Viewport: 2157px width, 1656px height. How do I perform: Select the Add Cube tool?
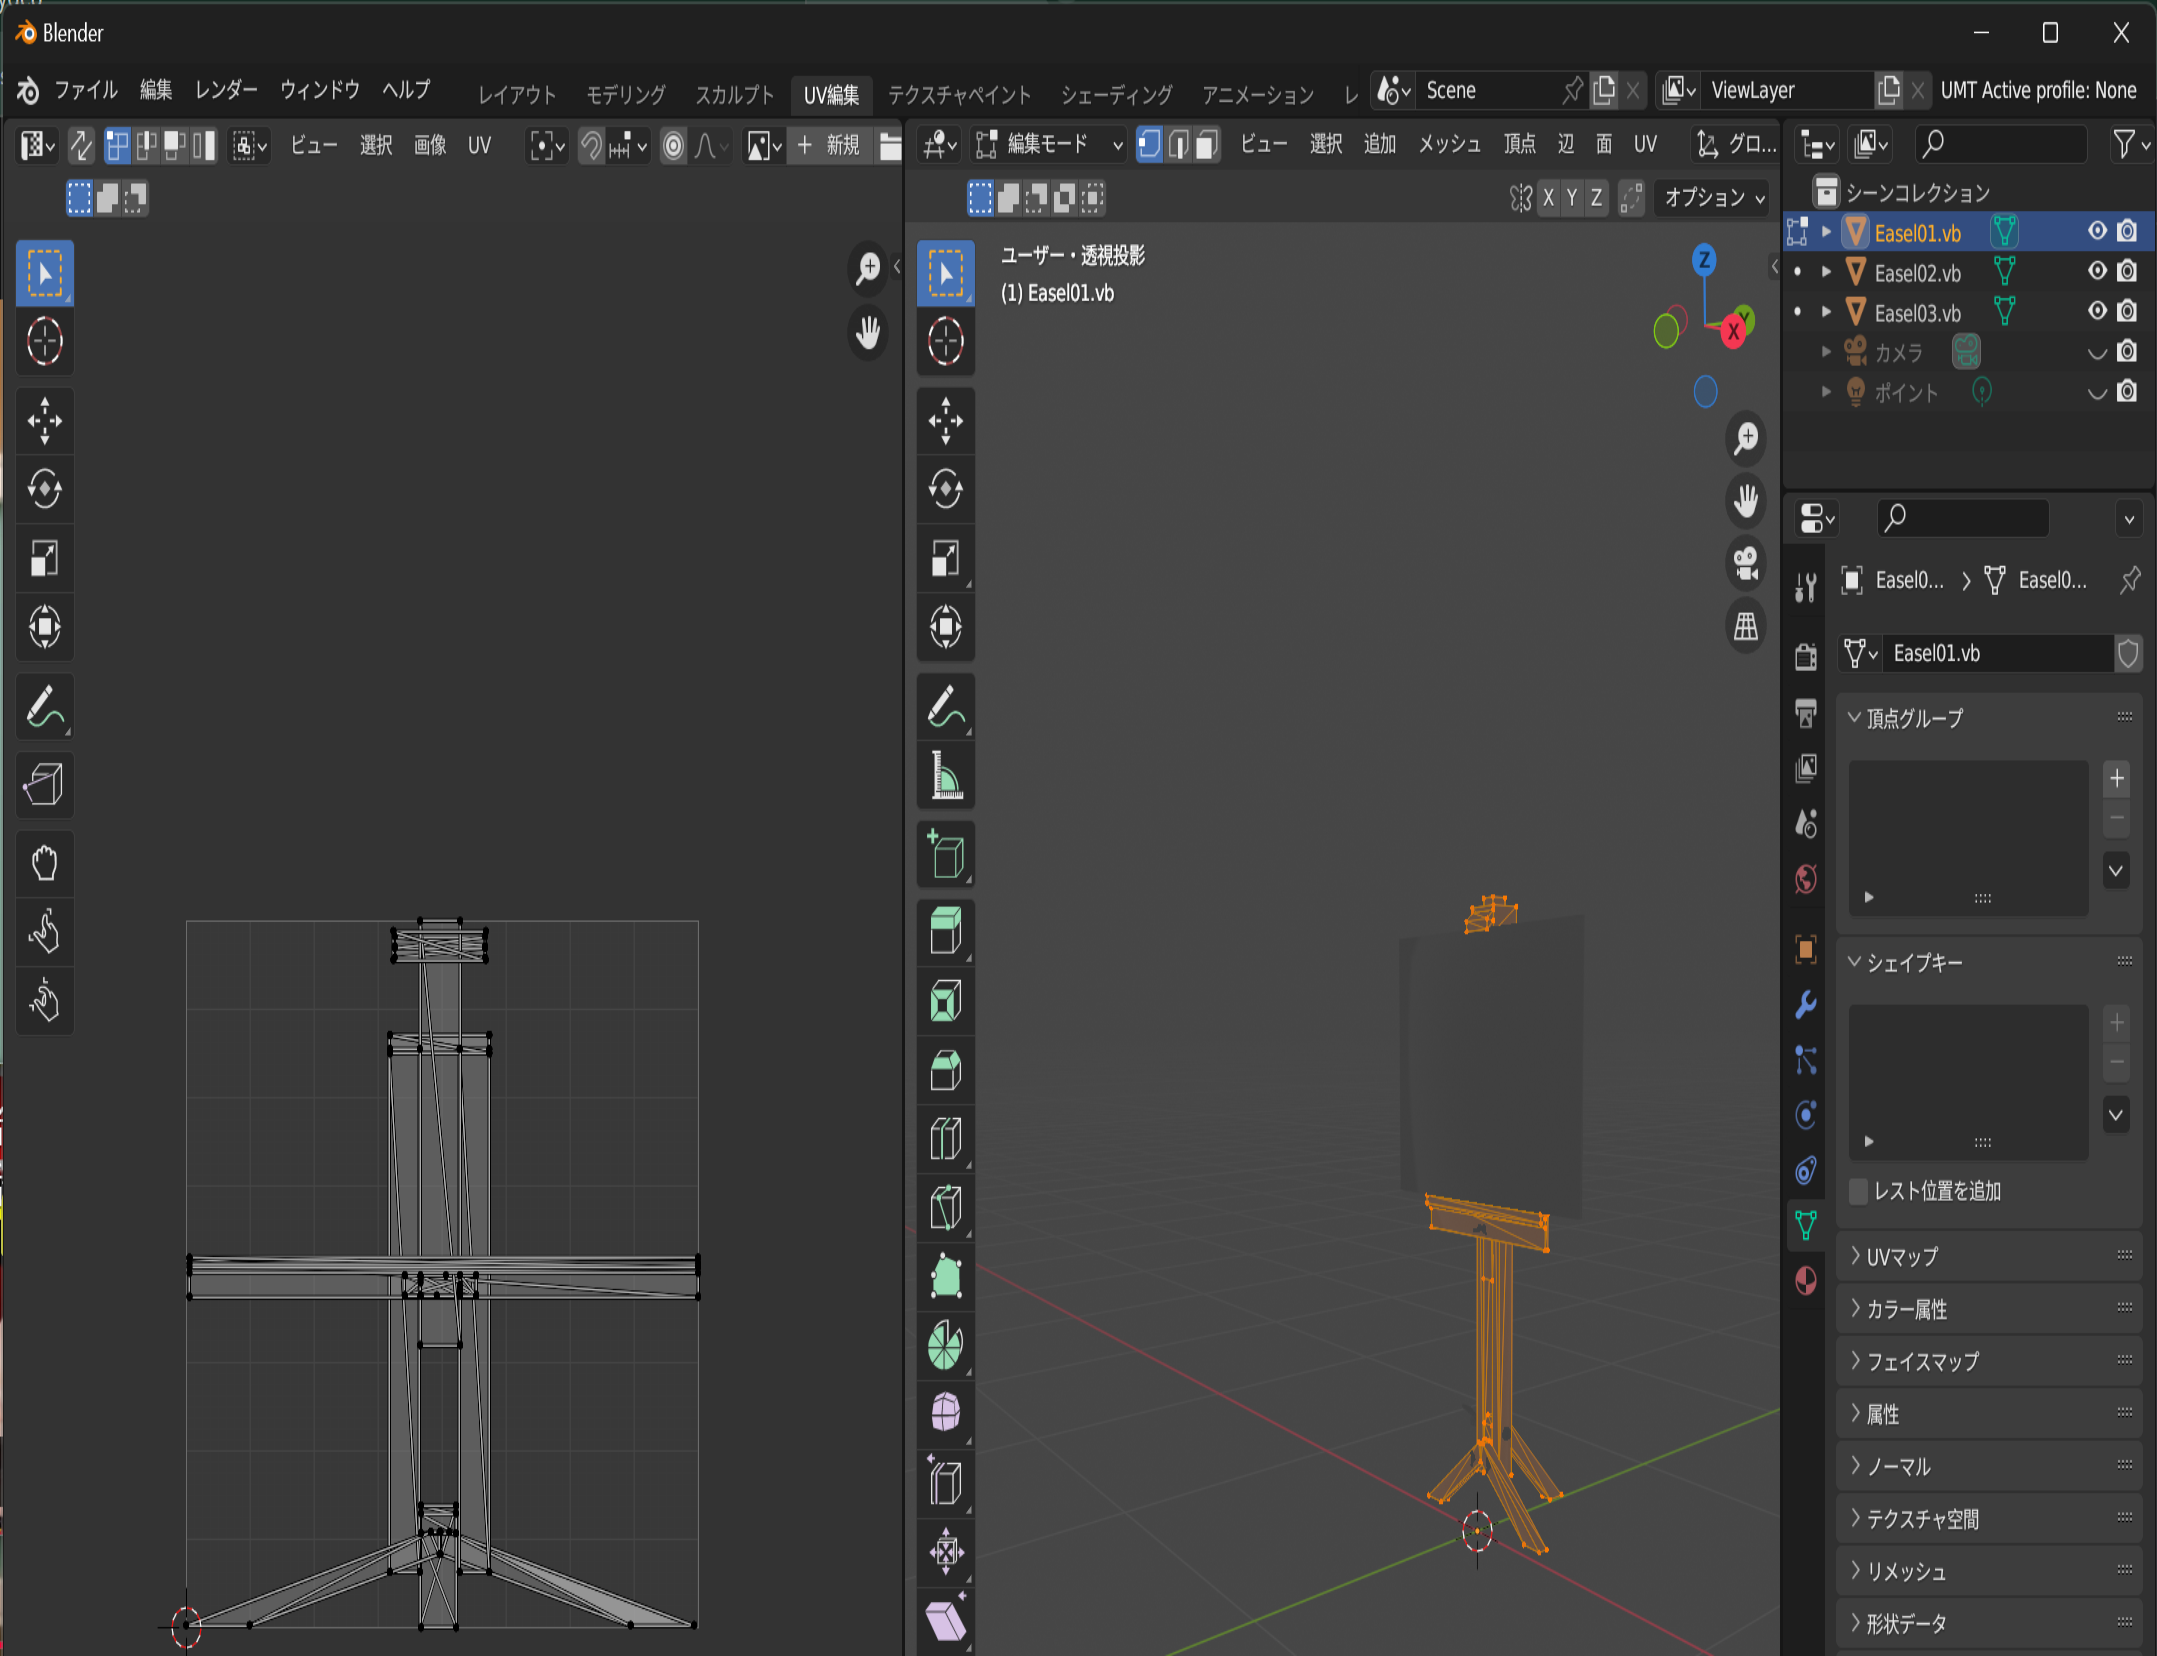[946, 855]
